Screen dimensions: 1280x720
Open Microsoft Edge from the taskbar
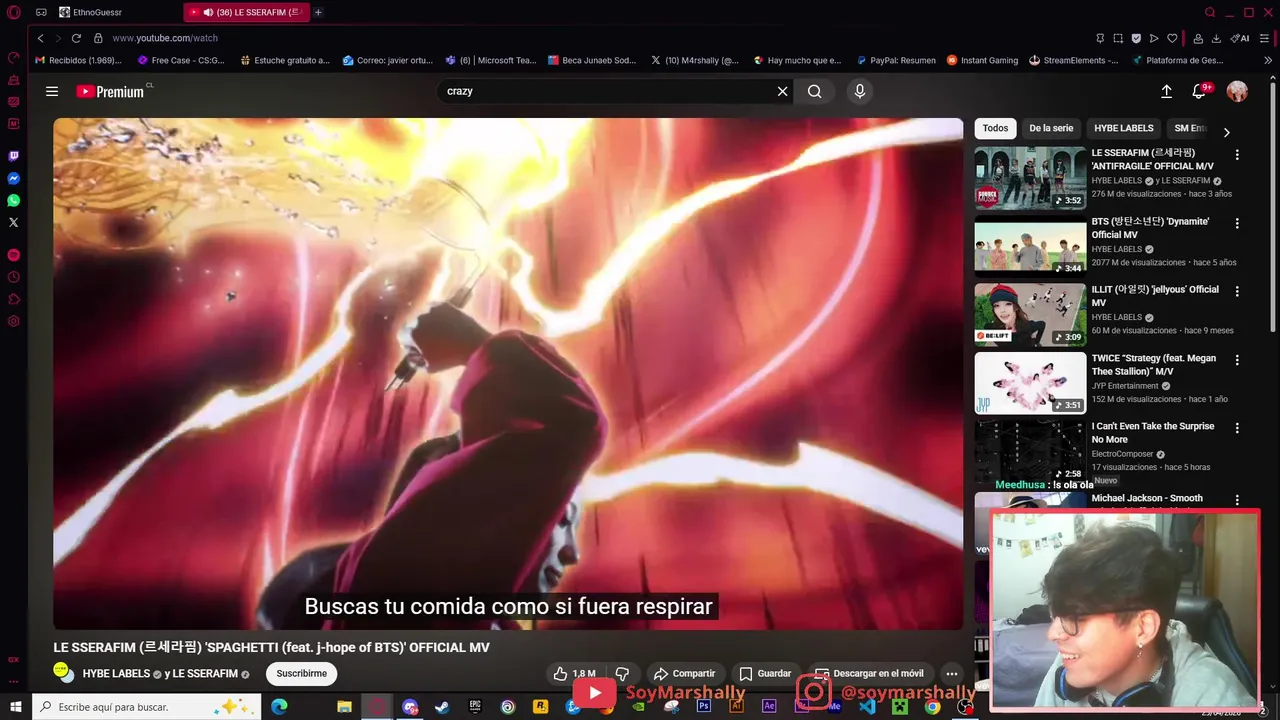279,707
